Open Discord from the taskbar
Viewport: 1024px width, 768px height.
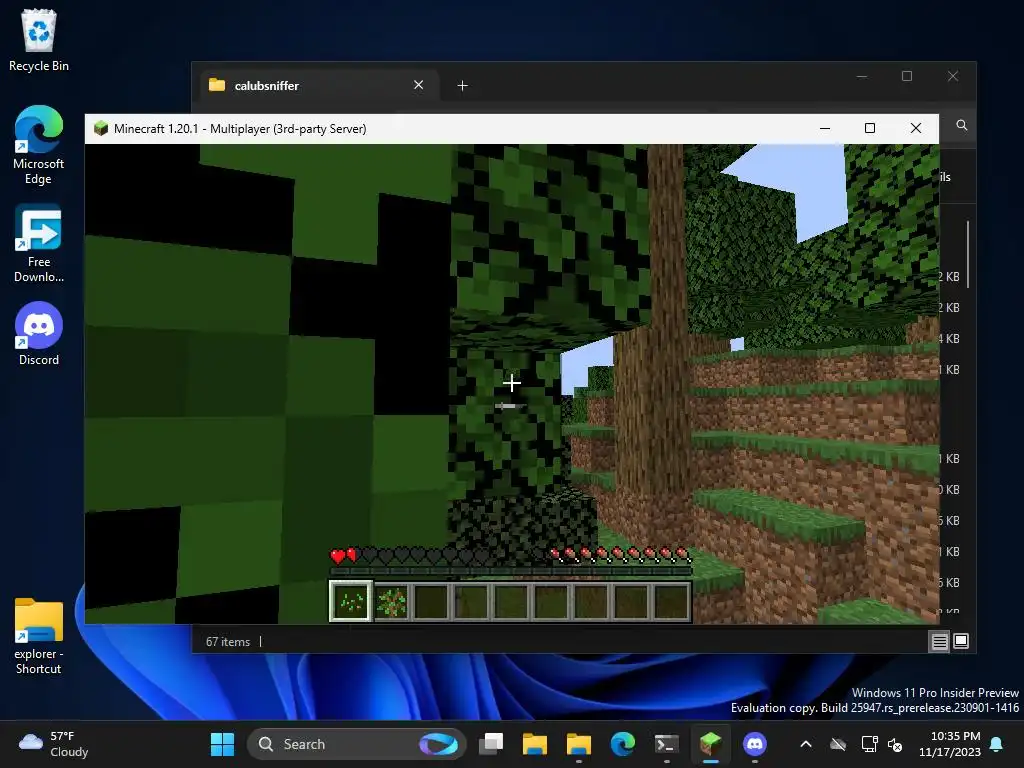[x=755, y=744]
